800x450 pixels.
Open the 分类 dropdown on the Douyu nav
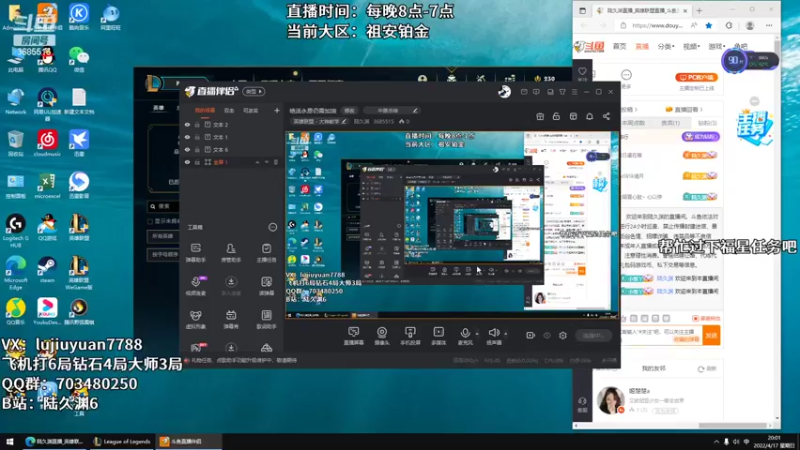tap(666, 46)
